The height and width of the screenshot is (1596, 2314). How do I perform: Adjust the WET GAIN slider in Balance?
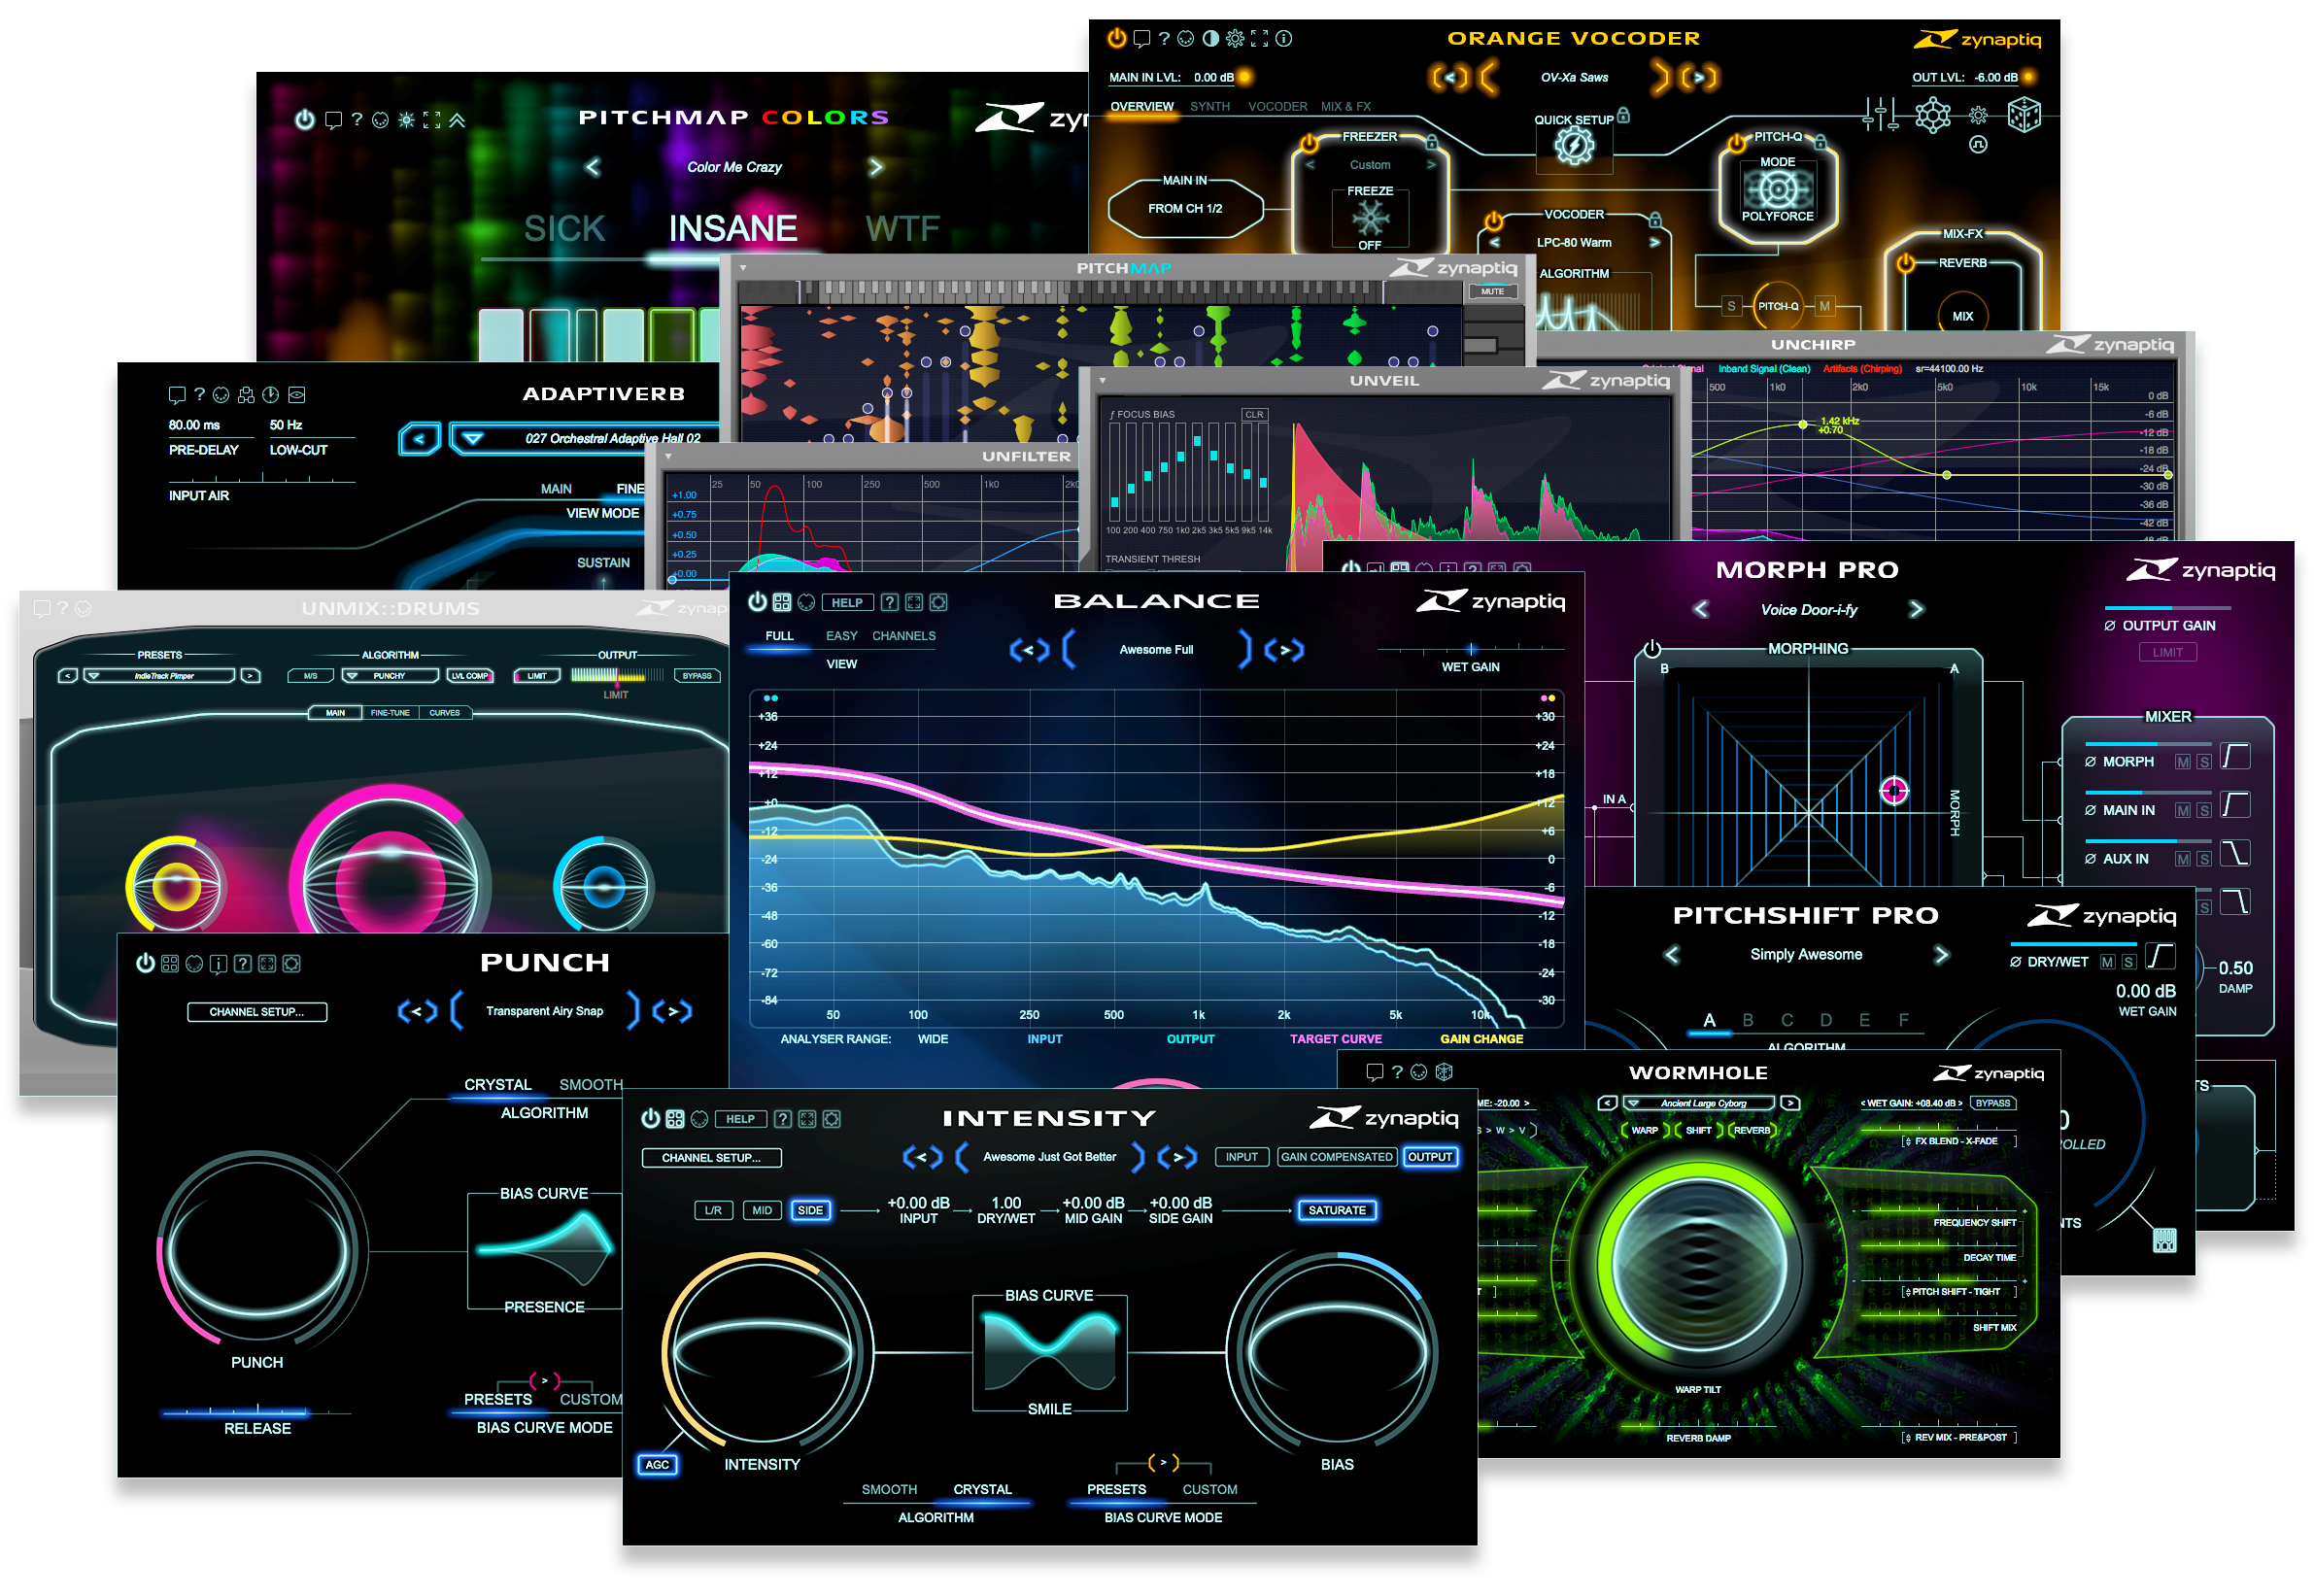coord(1470,649)
